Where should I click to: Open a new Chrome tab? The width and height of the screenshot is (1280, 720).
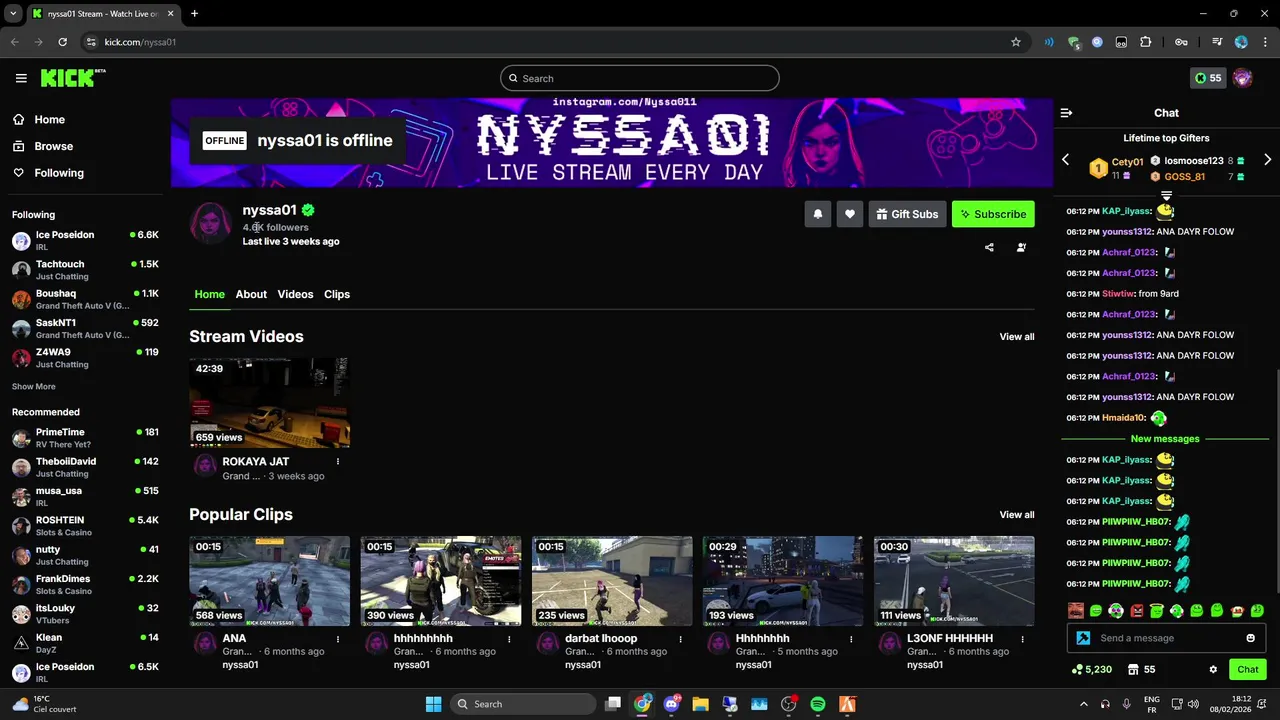pyautogui.click(x=194, y=13)
